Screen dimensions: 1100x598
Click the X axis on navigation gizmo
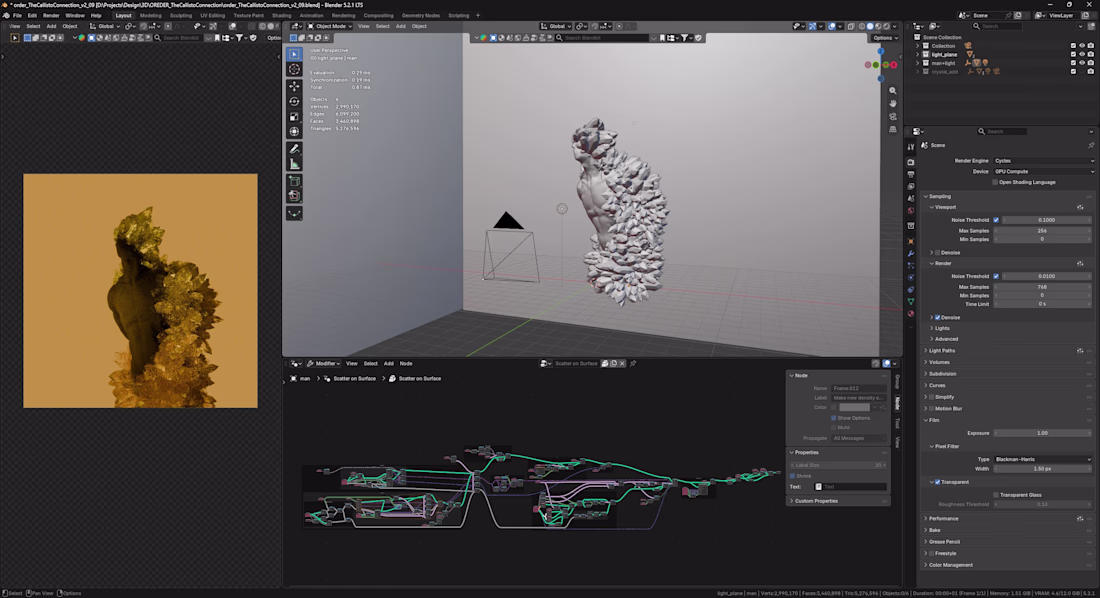893,65
